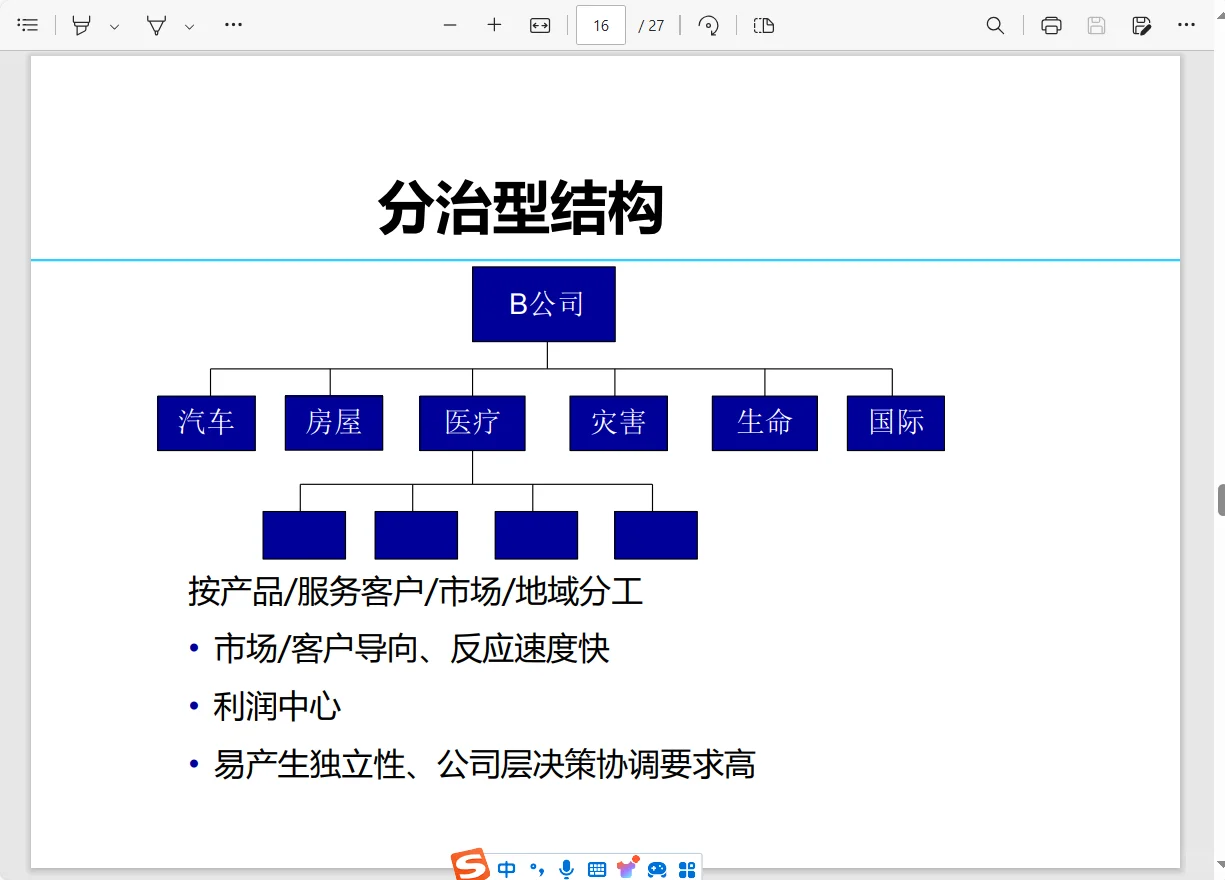Viewport: 1225px width, 880px height.
Task: Open the settings and more menu
Action: tap(1186, 25)
